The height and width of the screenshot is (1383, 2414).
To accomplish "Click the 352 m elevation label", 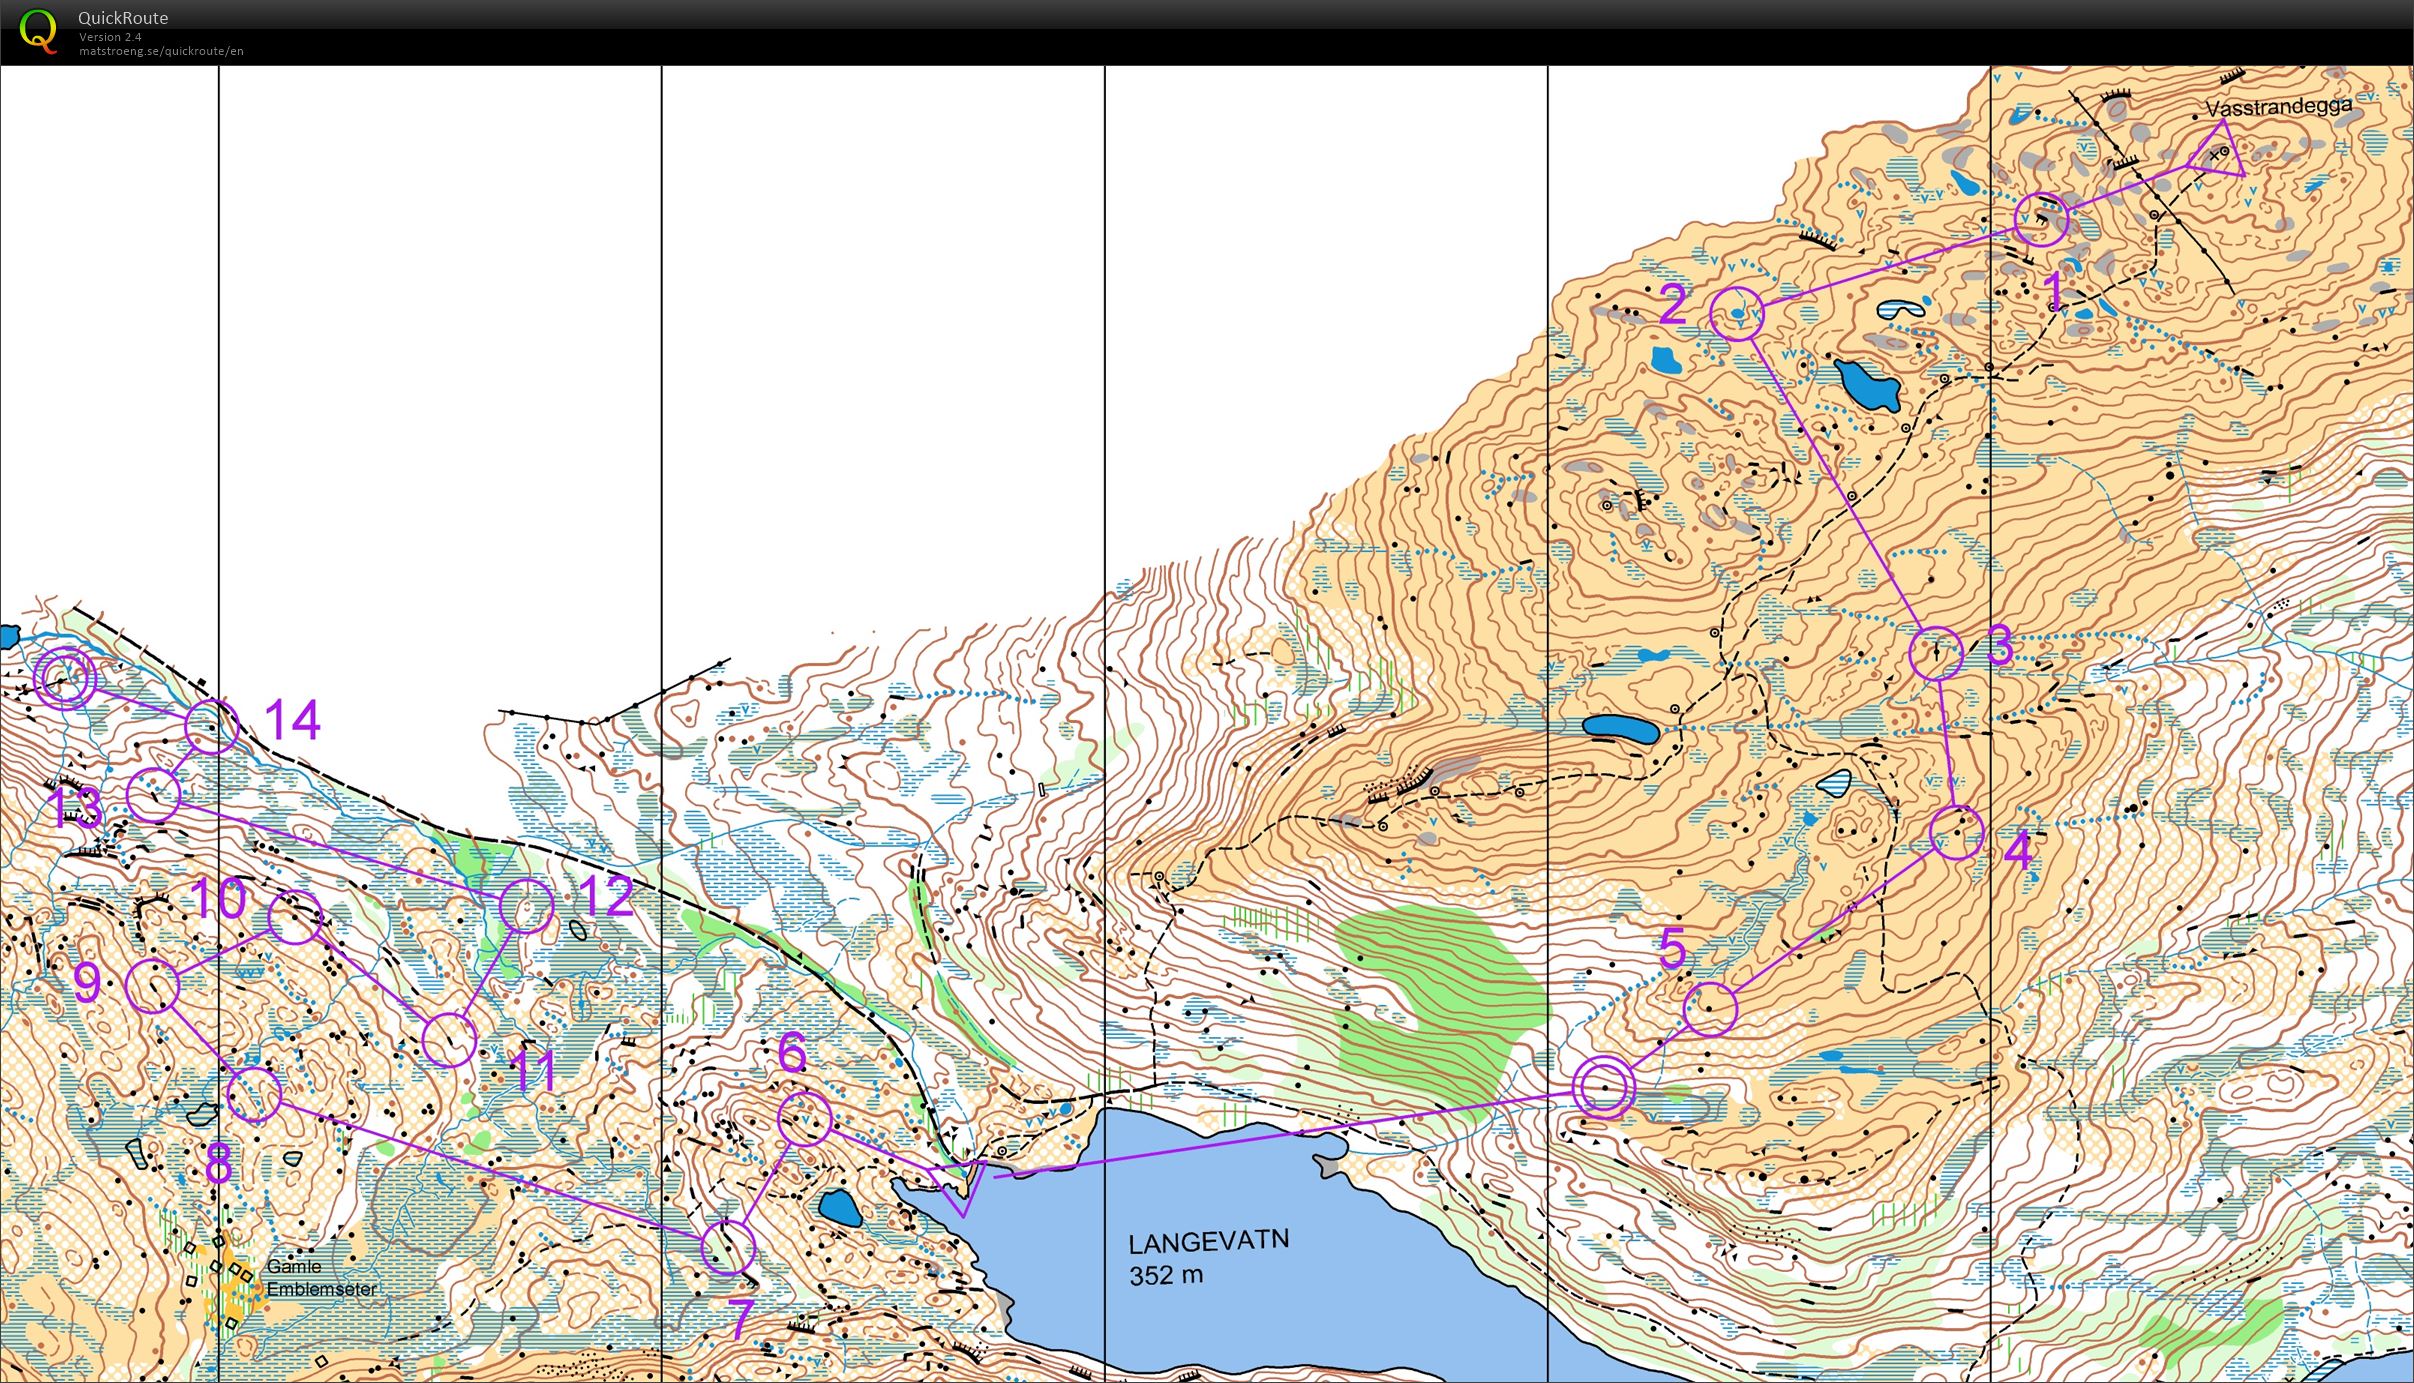I will (1166, 1276).
